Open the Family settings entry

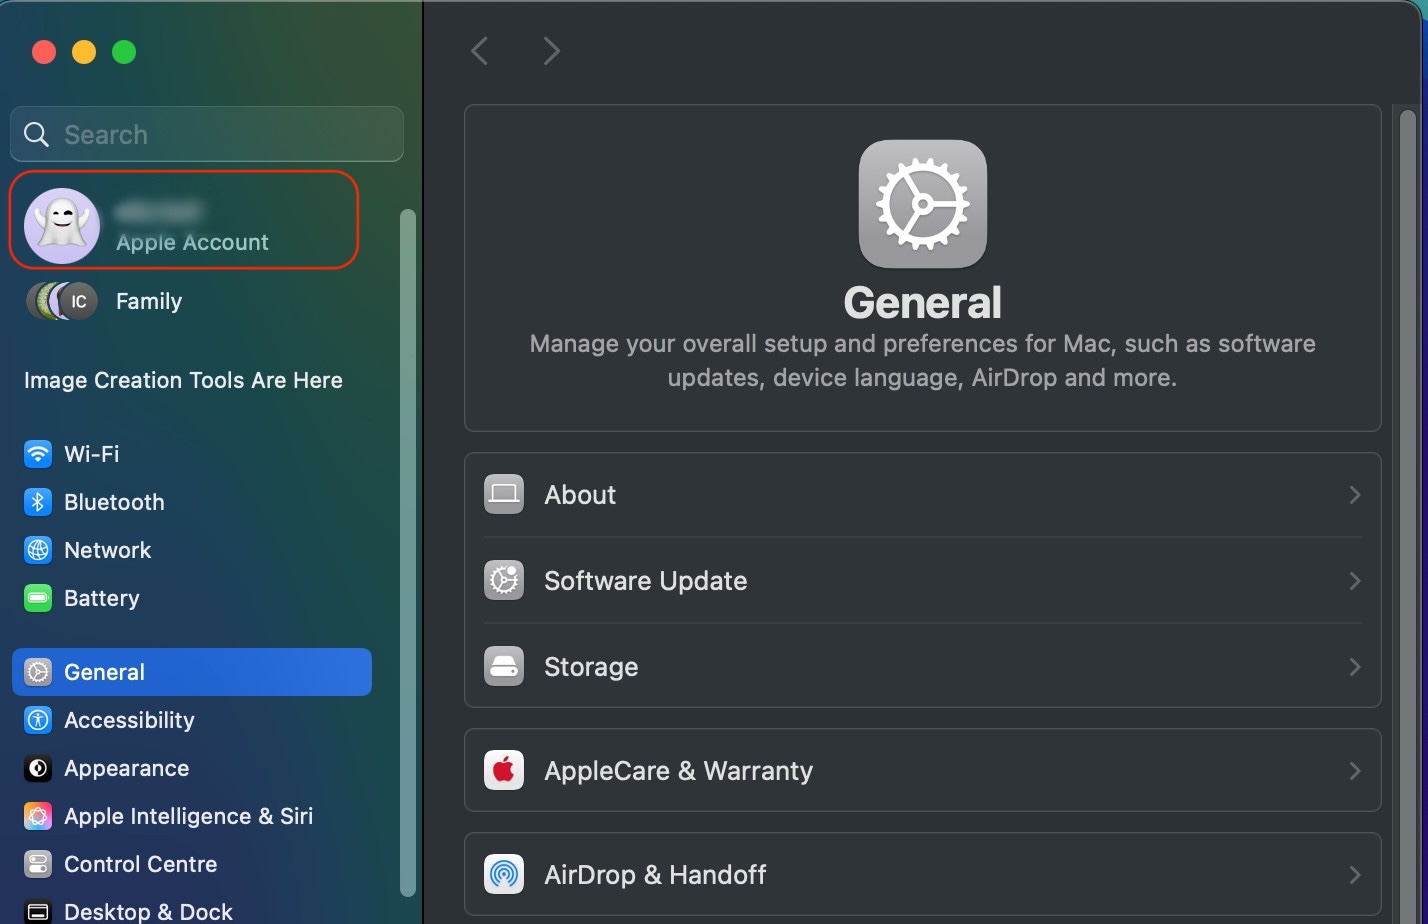pos(148,301)
